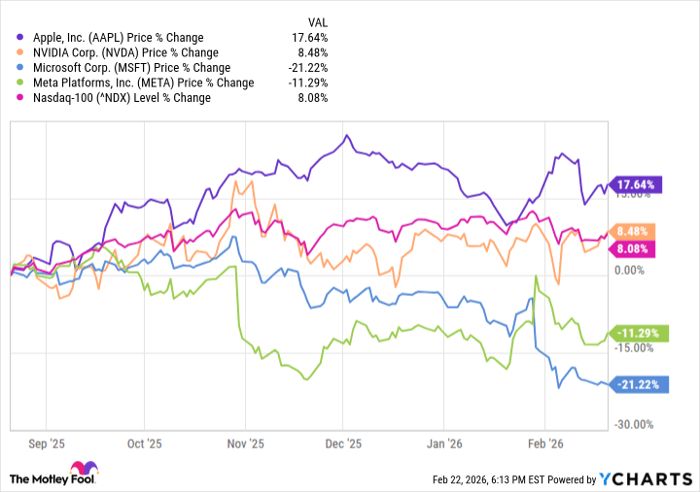
Task: Click the orange 8.48% end-of-line tag
Action: pyautogui.click(x=635, y=231)
